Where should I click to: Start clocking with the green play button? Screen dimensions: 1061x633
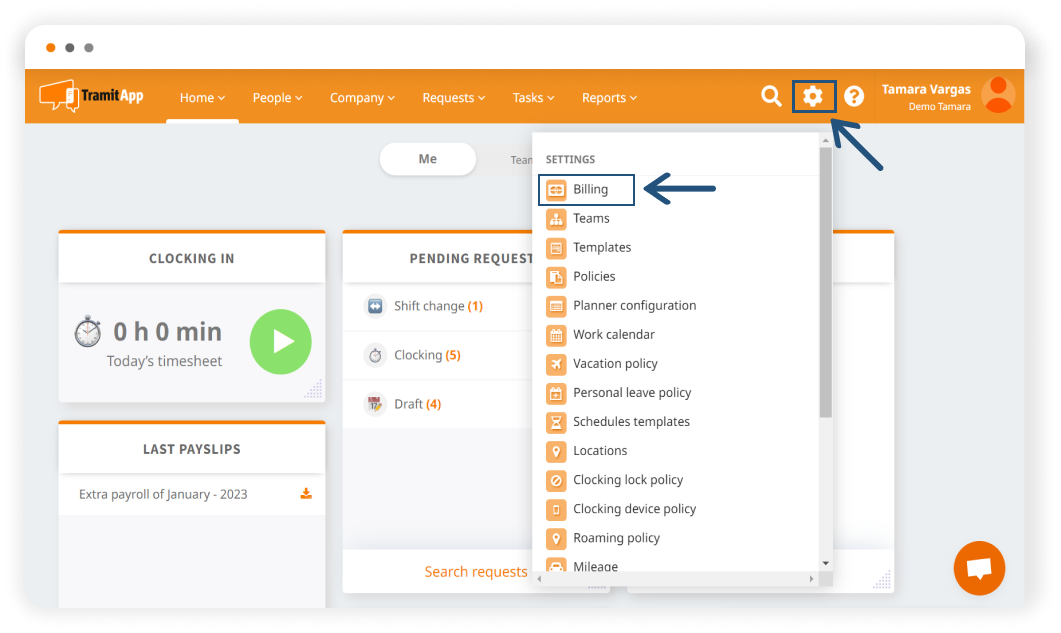(x=281, y=342)
